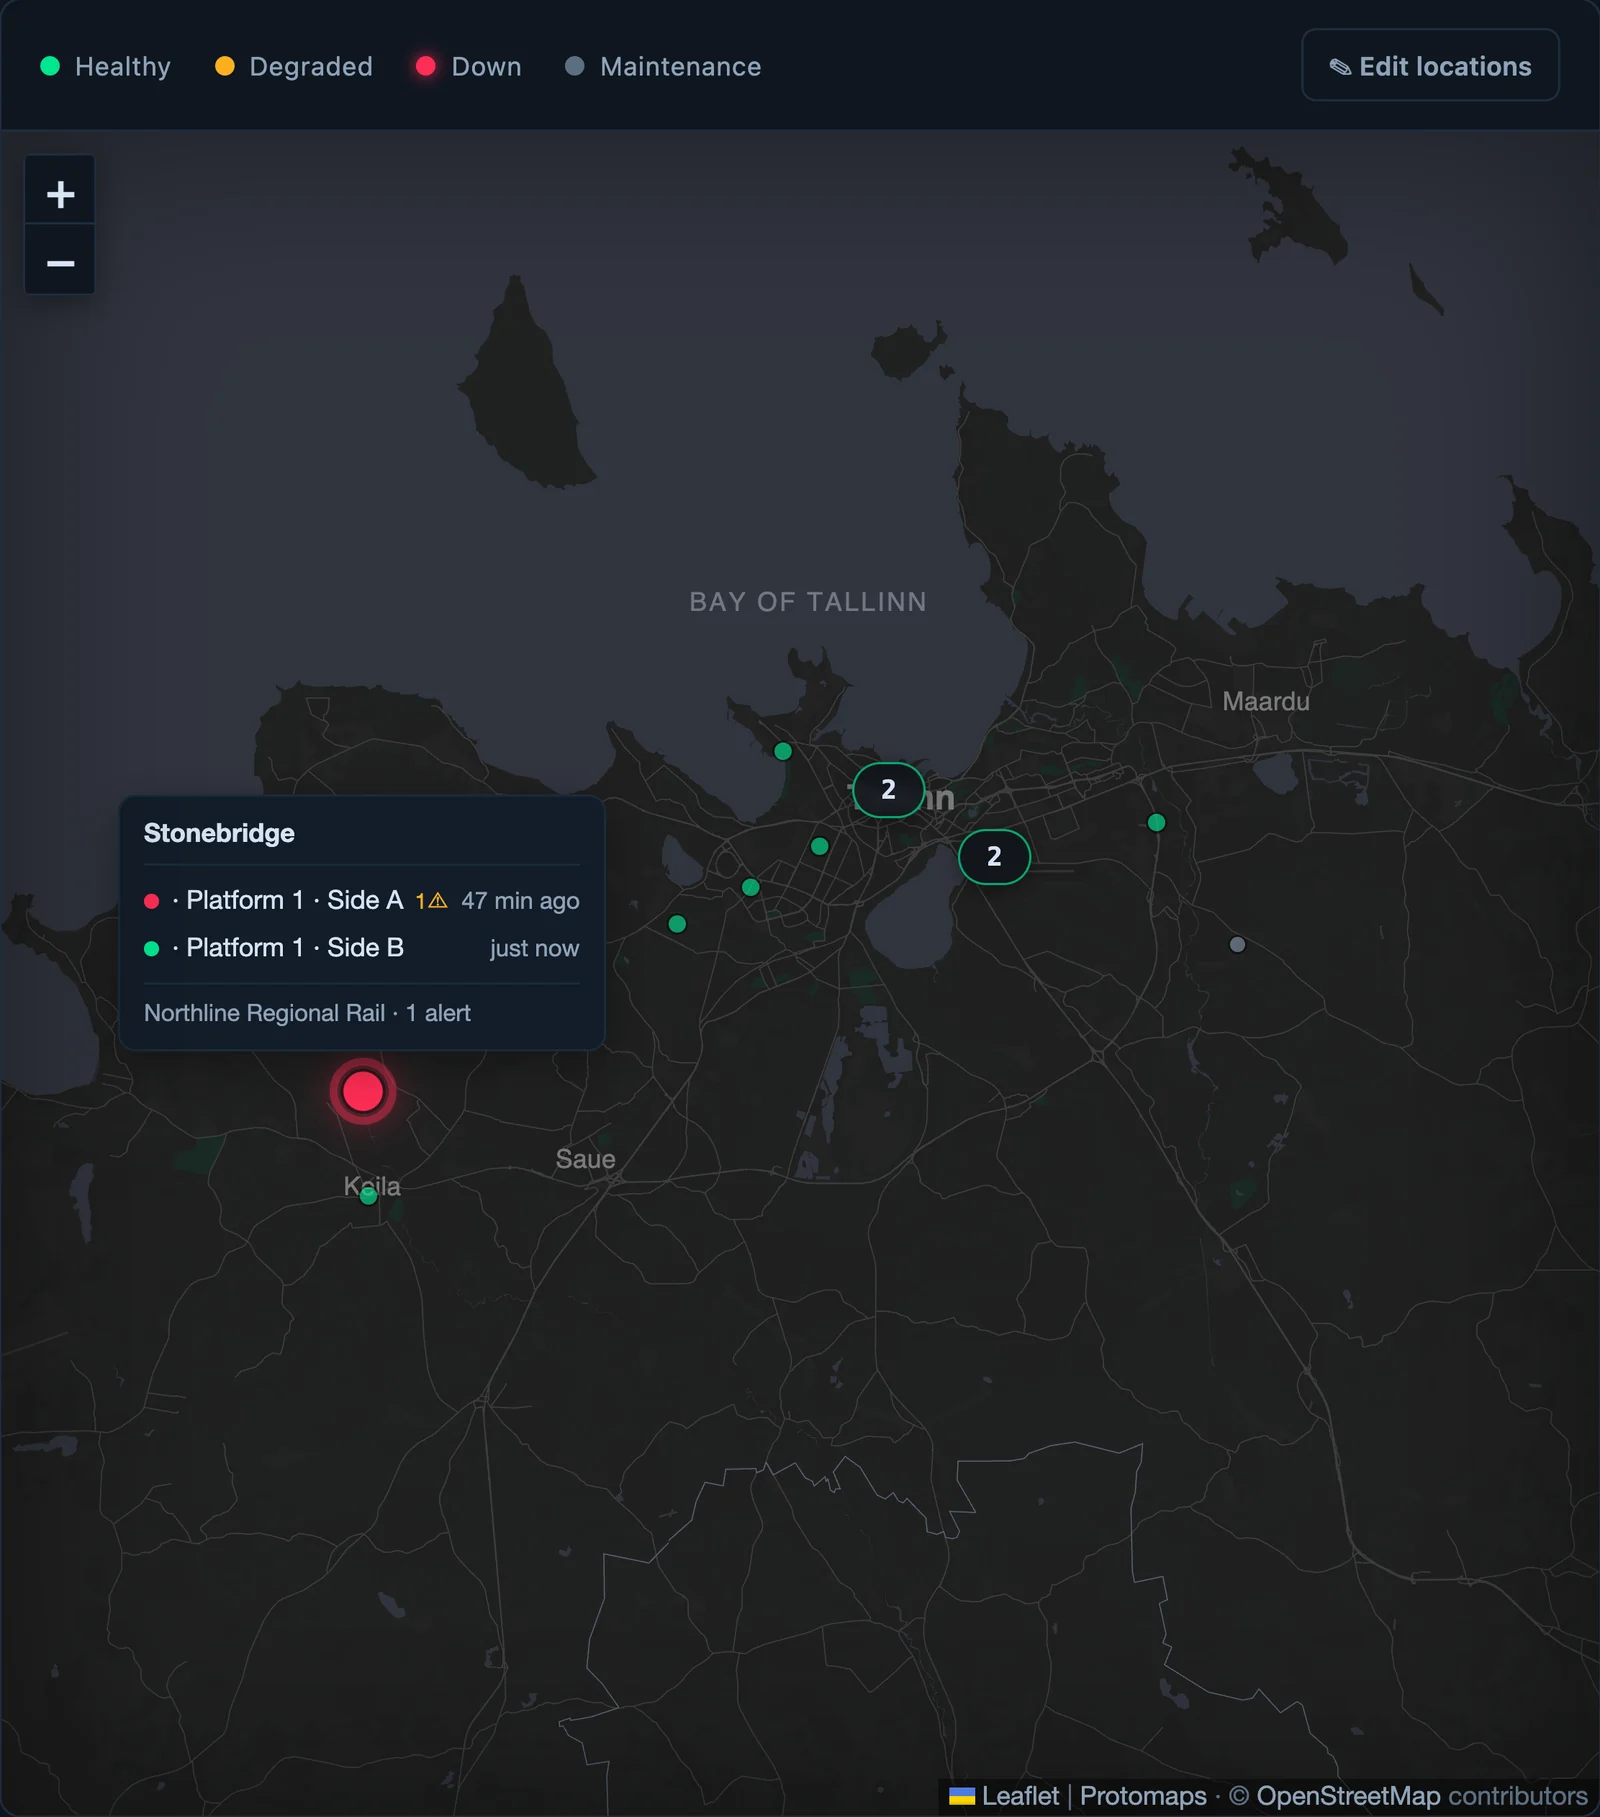The image size is (1600, 1817).
Task: Click the 47 min ago timestamp
Action: point(520,901)
